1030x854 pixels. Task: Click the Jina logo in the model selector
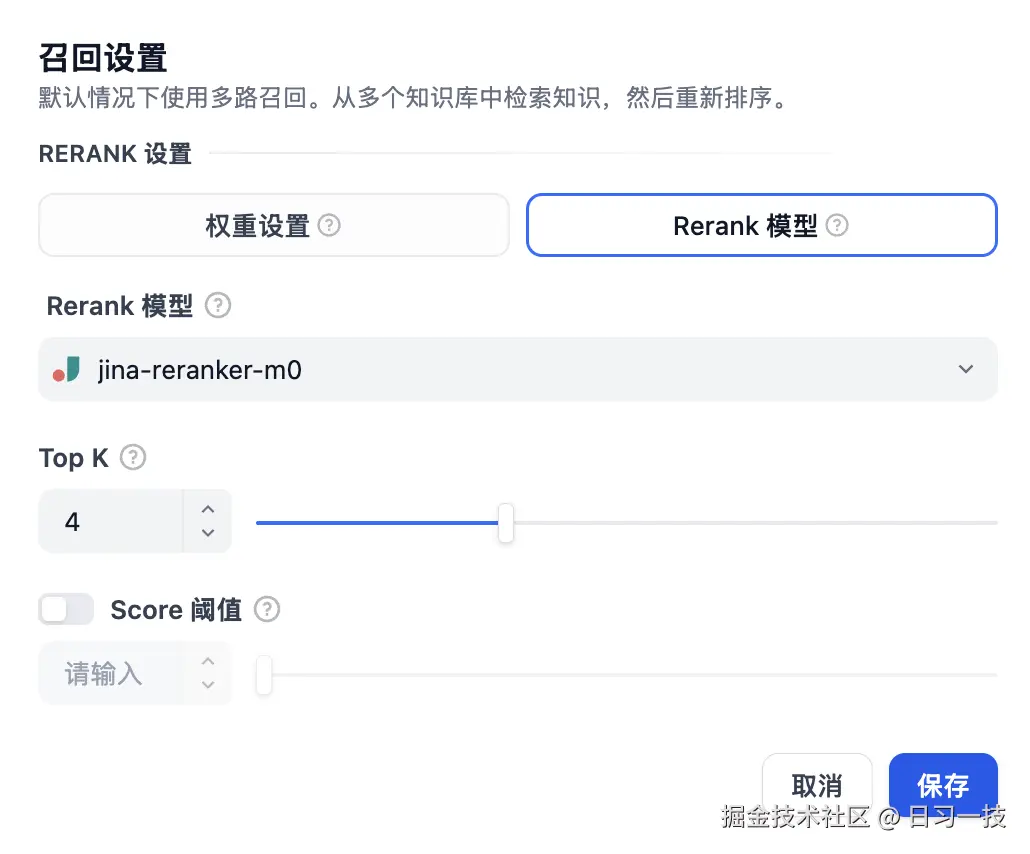point(68,368)
